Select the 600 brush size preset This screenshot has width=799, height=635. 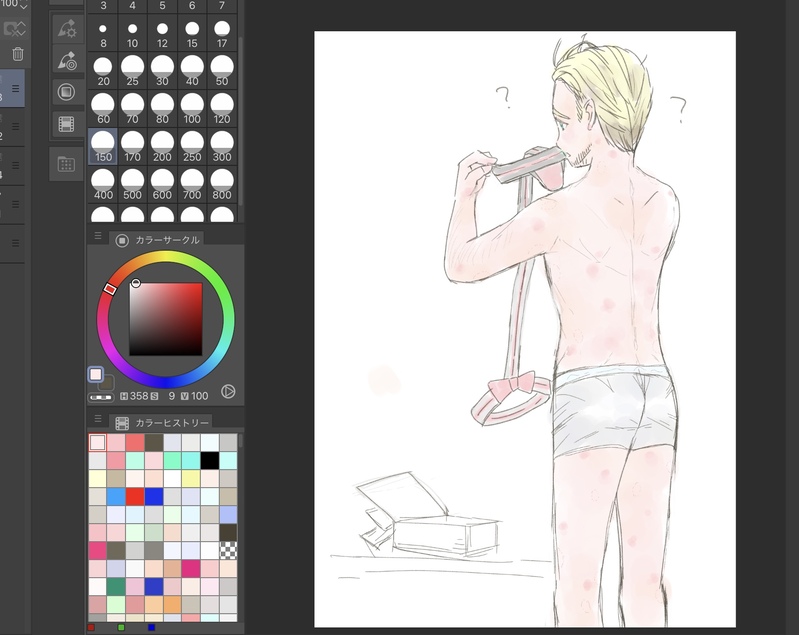click(x=162, y=184)
